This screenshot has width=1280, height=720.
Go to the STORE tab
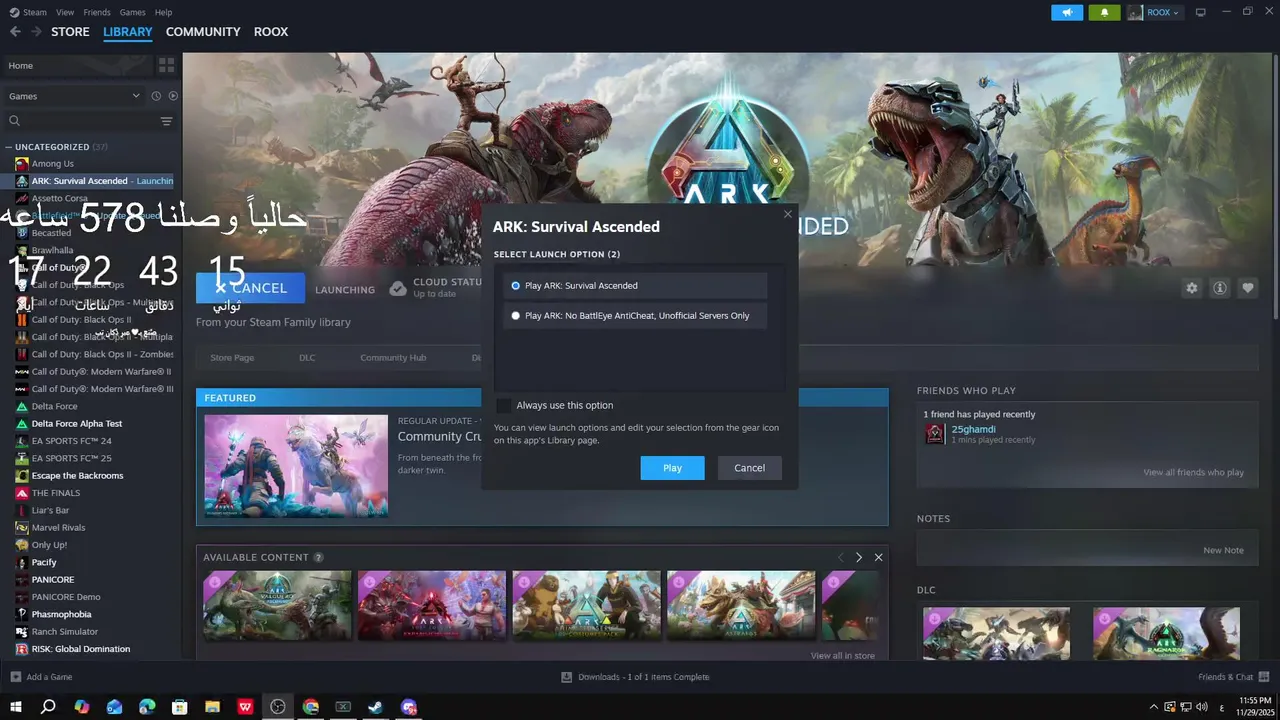(x=70, y=32)
